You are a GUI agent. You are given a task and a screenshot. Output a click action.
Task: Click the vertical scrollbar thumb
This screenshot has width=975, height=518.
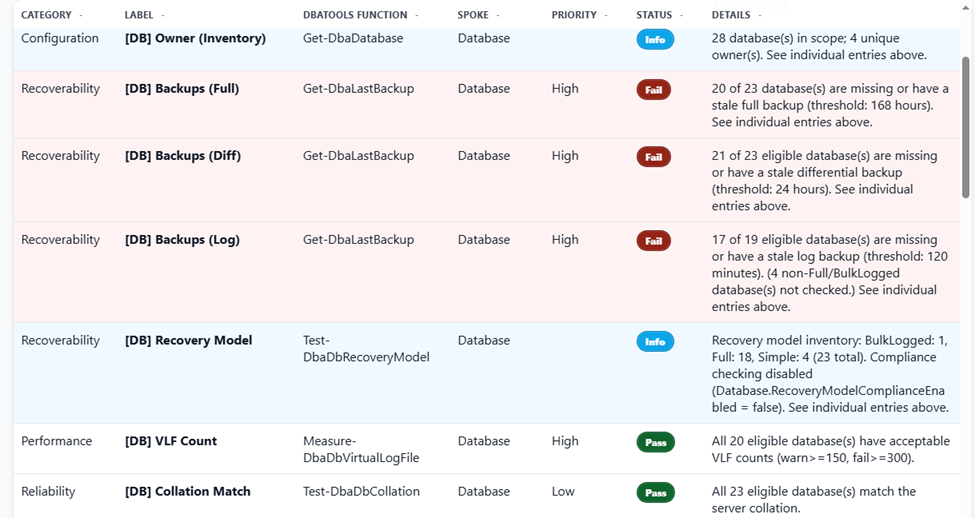click(x=966, y=127)
